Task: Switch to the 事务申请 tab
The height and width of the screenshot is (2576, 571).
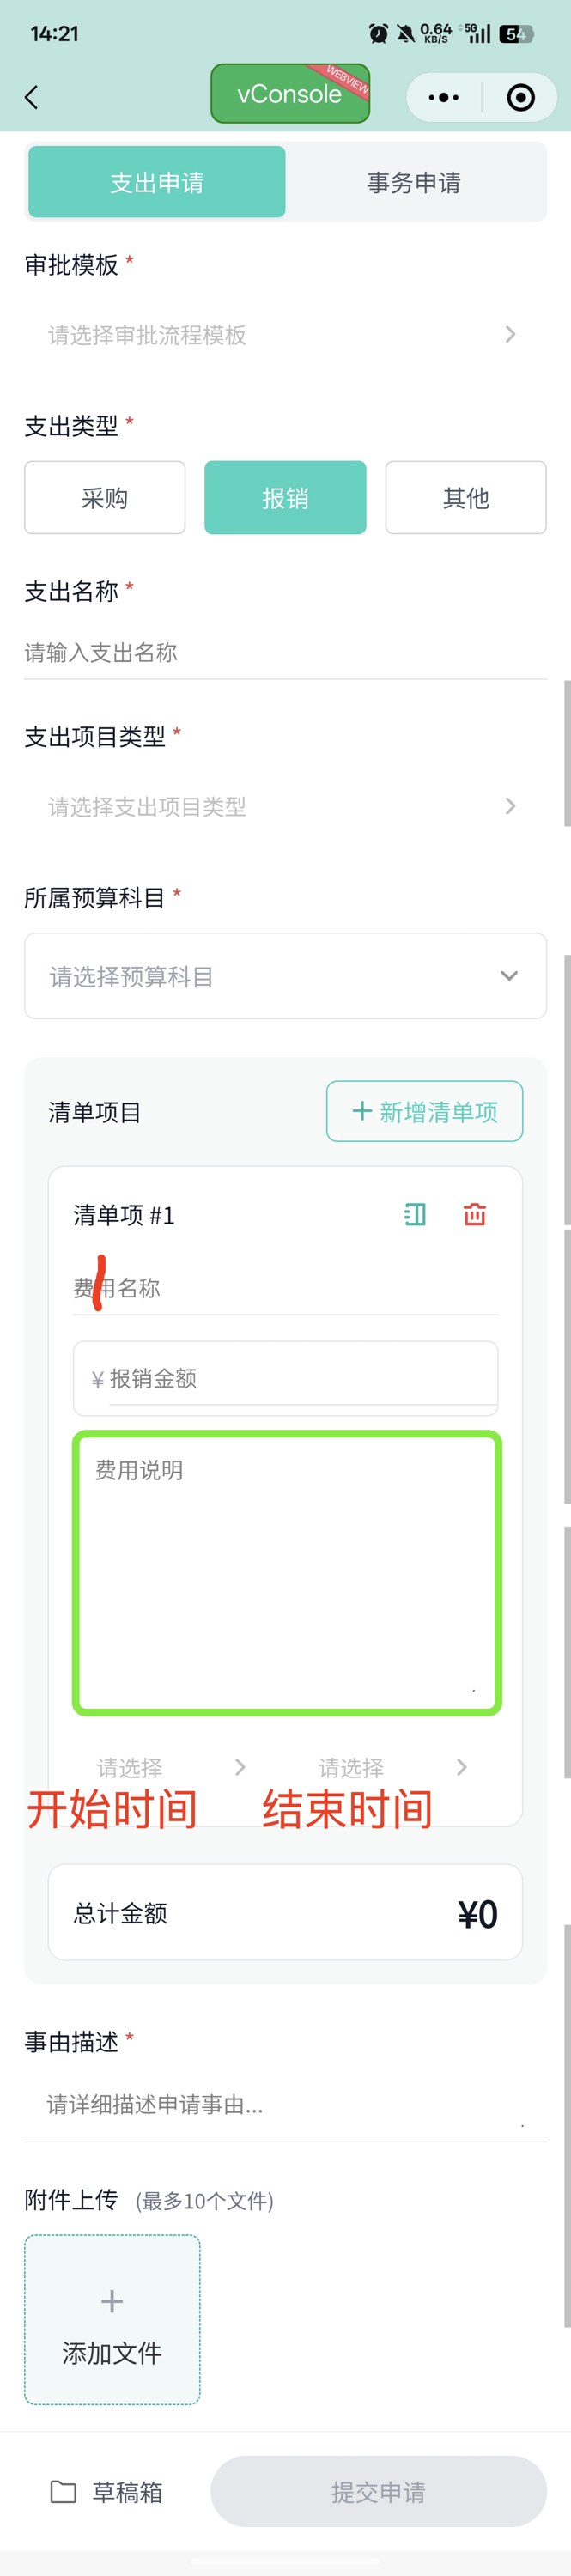Action: (412, 182)
